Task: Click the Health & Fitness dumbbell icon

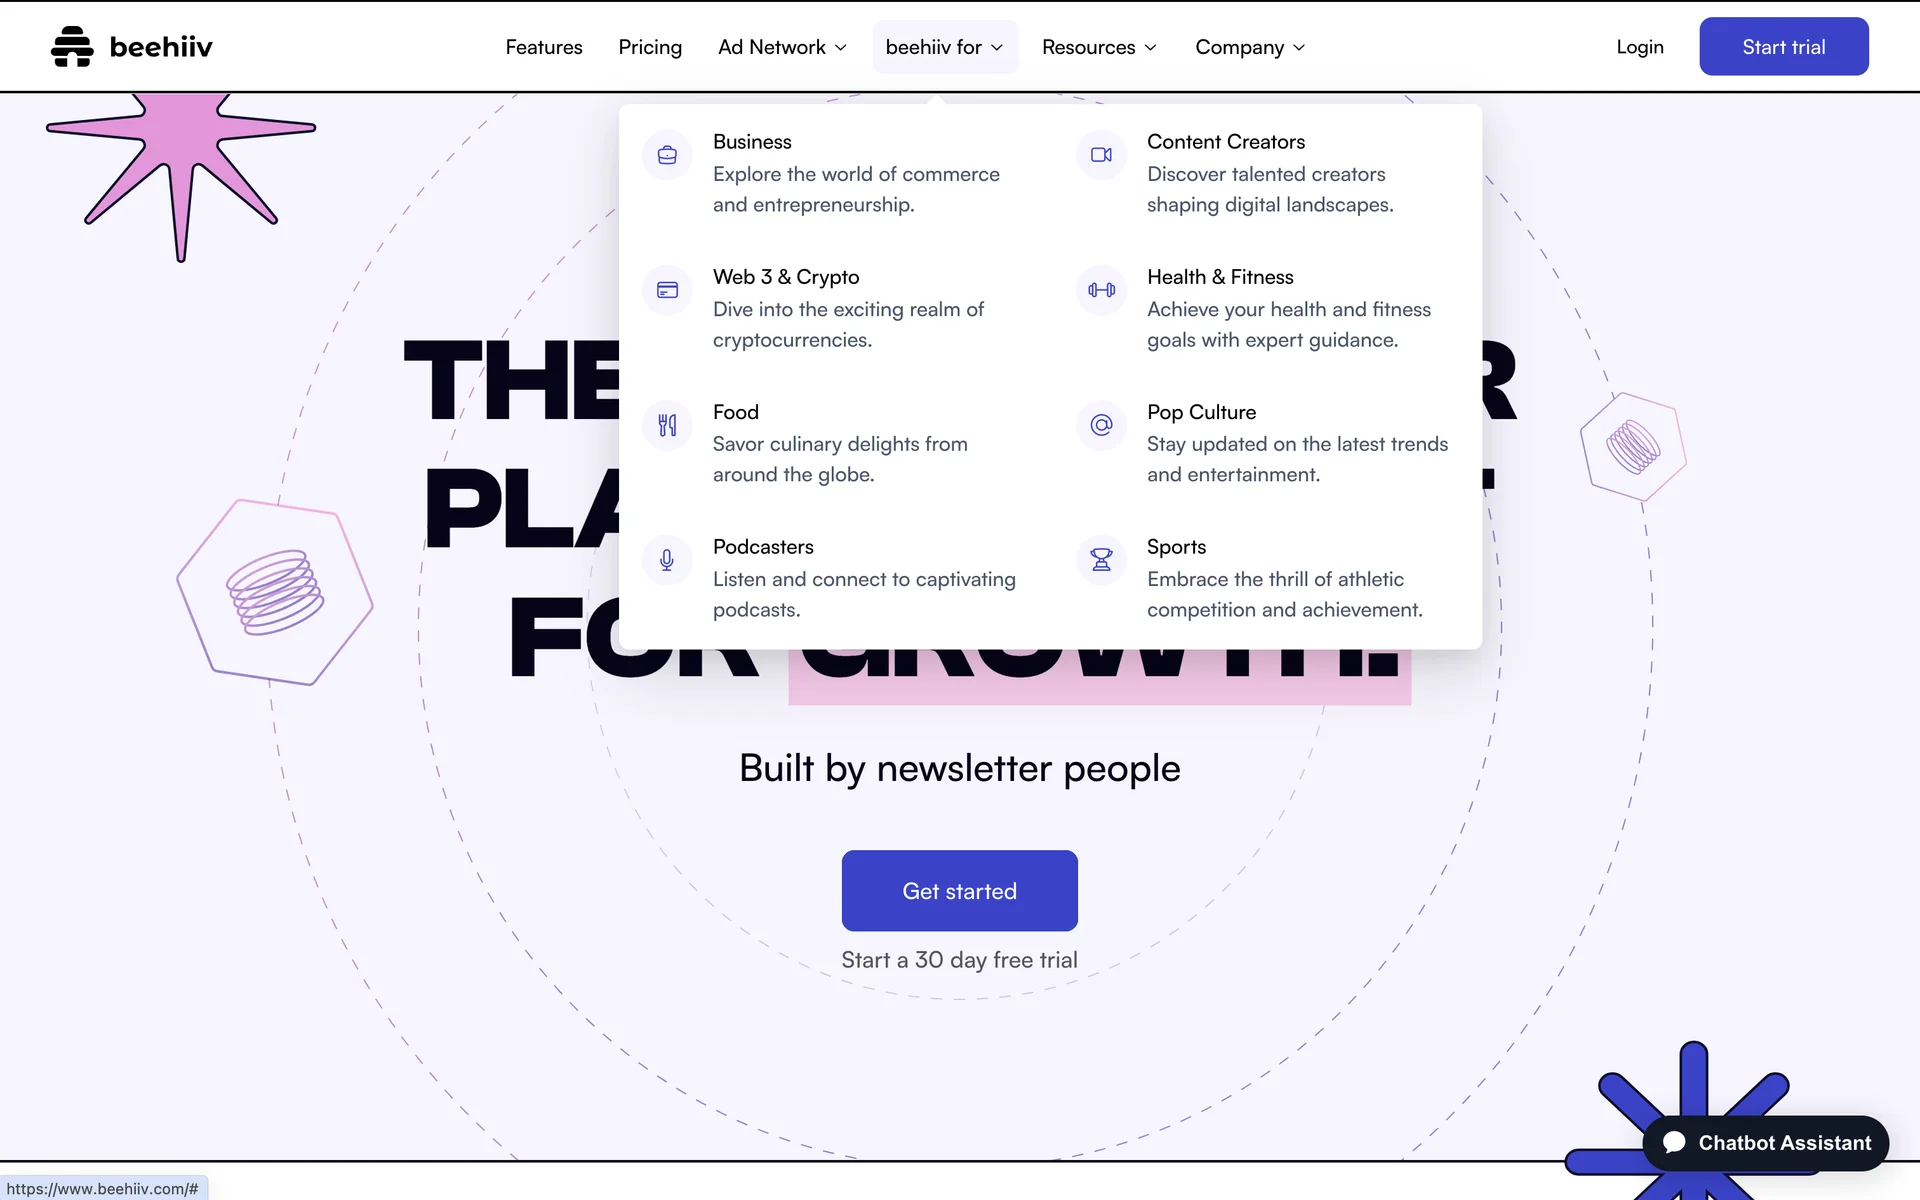Action: (x=1101, y=290)
